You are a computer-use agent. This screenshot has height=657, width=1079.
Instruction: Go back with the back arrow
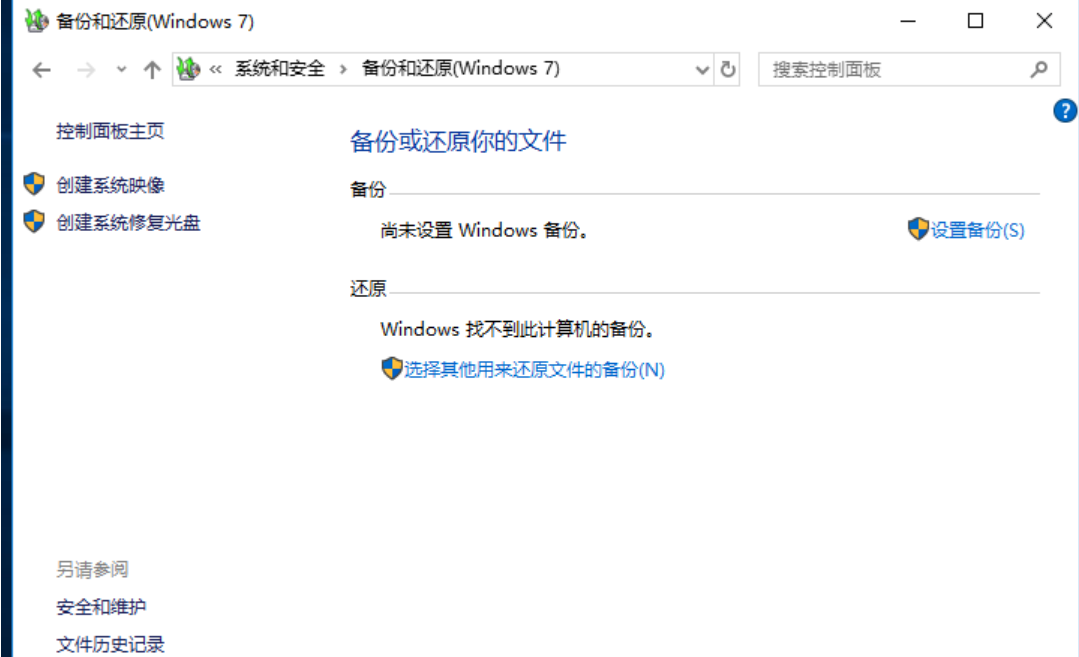pos(42,69)
